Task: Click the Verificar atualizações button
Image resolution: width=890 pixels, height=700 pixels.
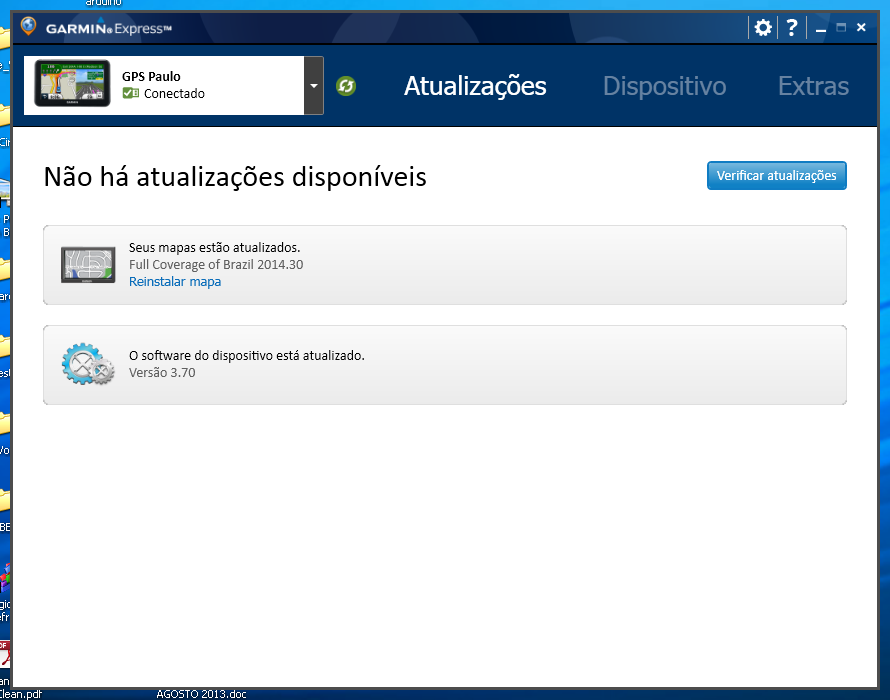Action: coord(776,175)
